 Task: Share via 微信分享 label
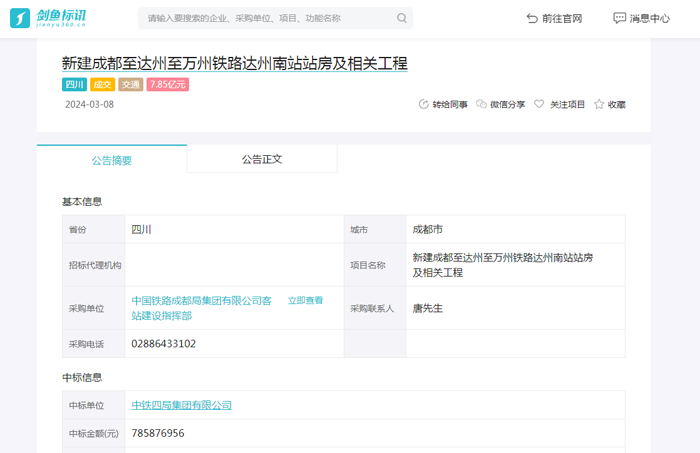point(508,104)
